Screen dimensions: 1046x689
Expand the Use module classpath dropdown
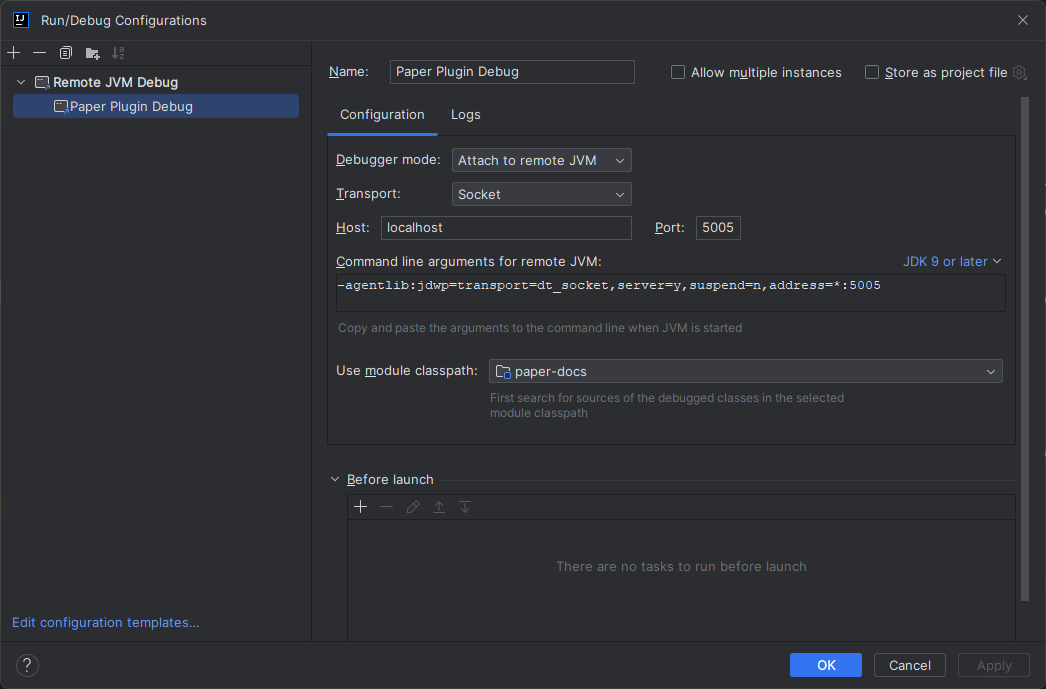(x=745, y=372)
